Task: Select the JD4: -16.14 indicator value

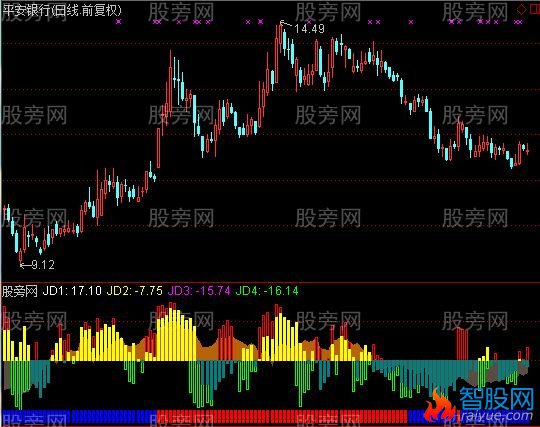Action: click(267, 291)
